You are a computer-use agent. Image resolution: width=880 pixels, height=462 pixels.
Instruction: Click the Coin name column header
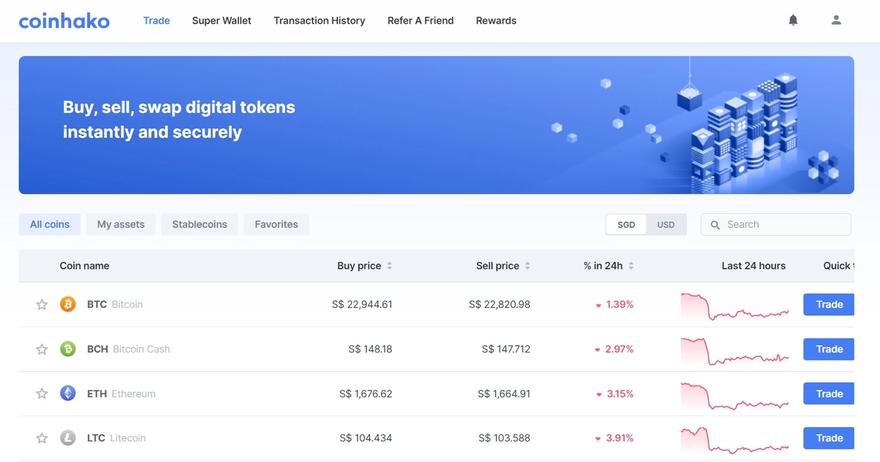84,266
